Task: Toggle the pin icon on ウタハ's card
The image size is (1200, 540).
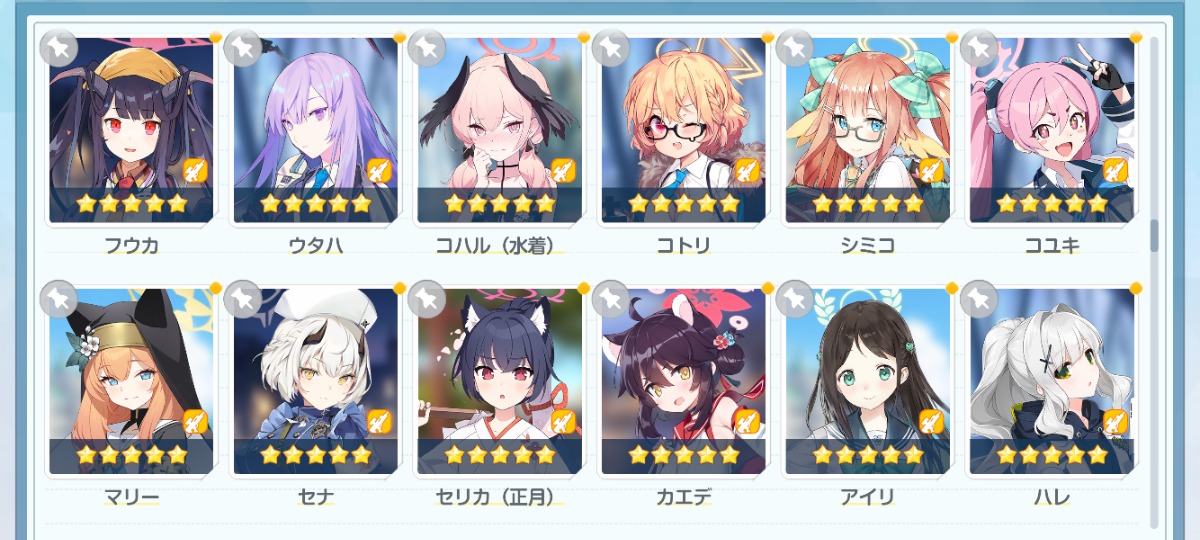Action: (243, 47)
